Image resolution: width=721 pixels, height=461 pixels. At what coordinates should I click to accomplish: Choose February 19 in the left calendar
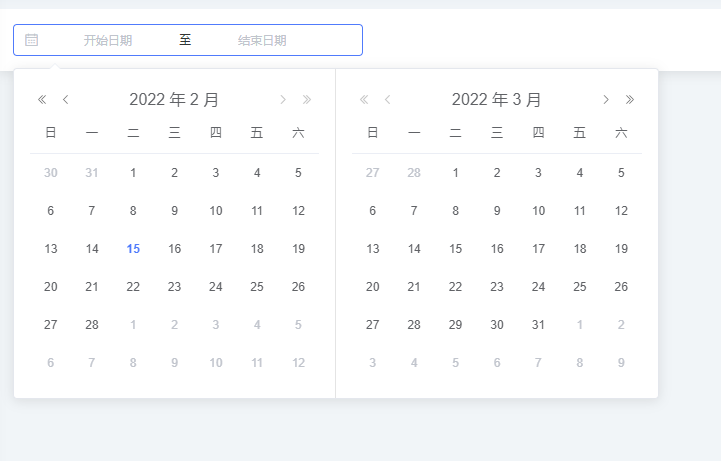298,249
